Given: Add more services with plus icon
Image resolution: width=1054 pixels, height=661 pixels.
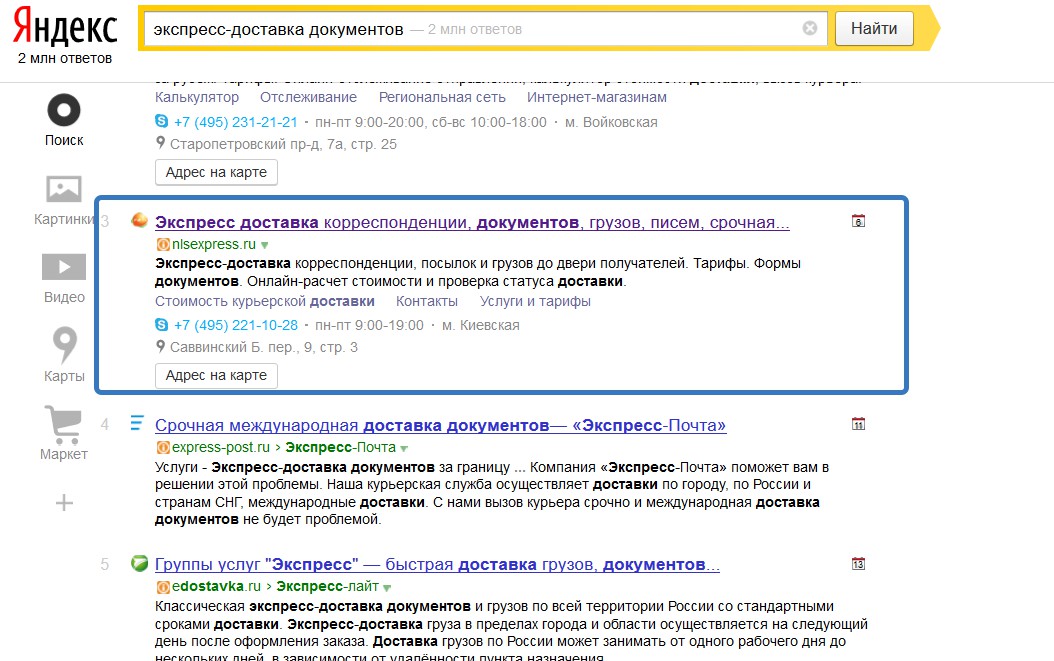Looking at the screenshot, I should 64,503.
